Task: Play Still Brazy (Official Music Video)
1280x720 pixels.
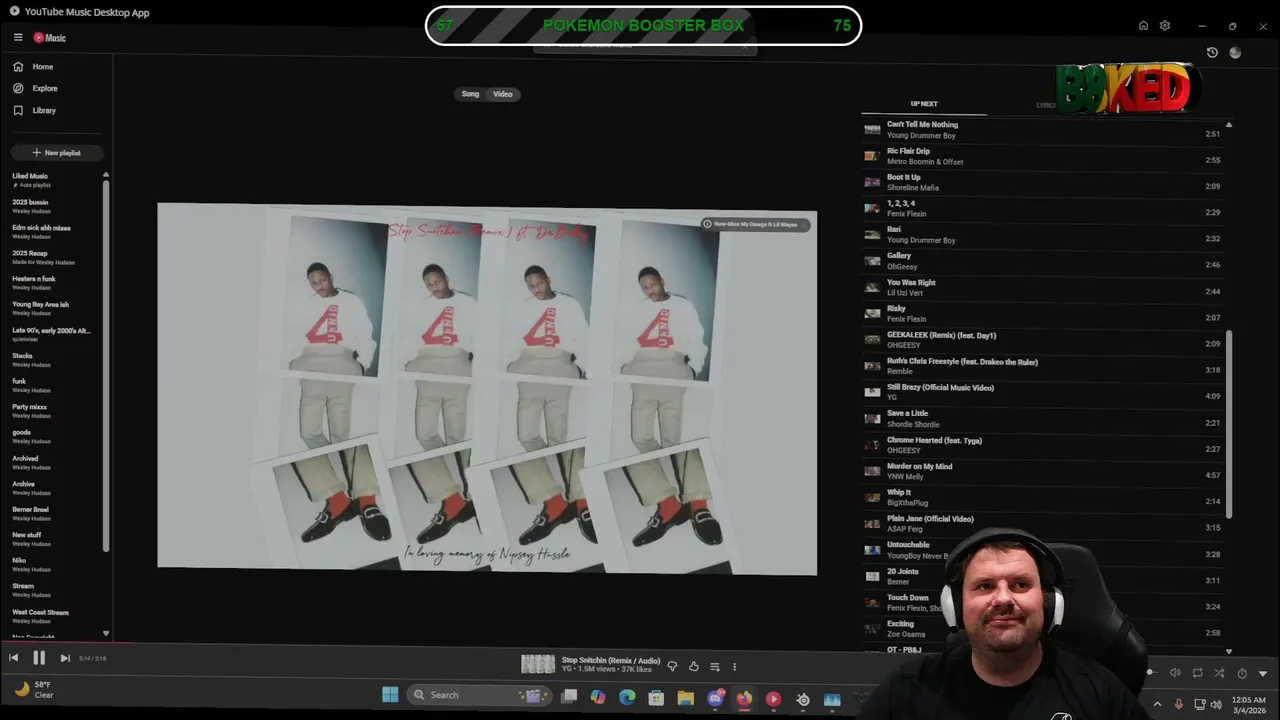Action: [x=1041, y=392]
